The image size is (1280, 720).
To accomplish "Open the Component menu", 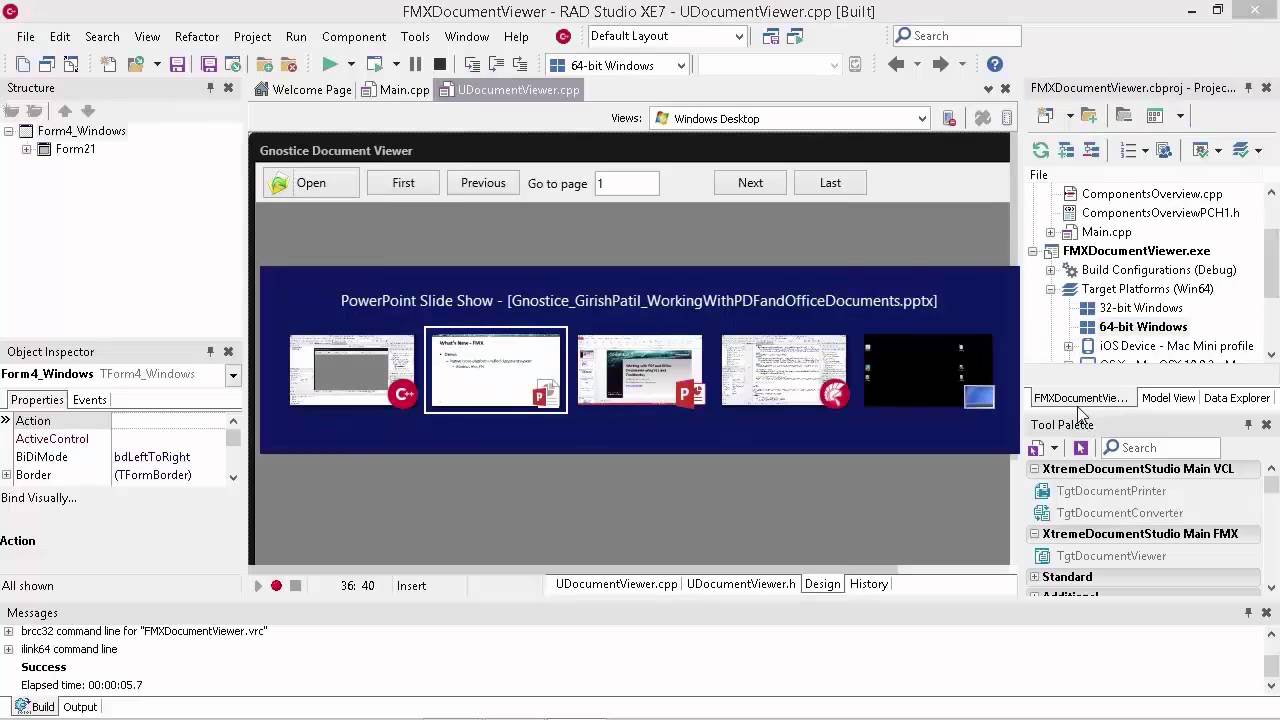I will 354,36.
